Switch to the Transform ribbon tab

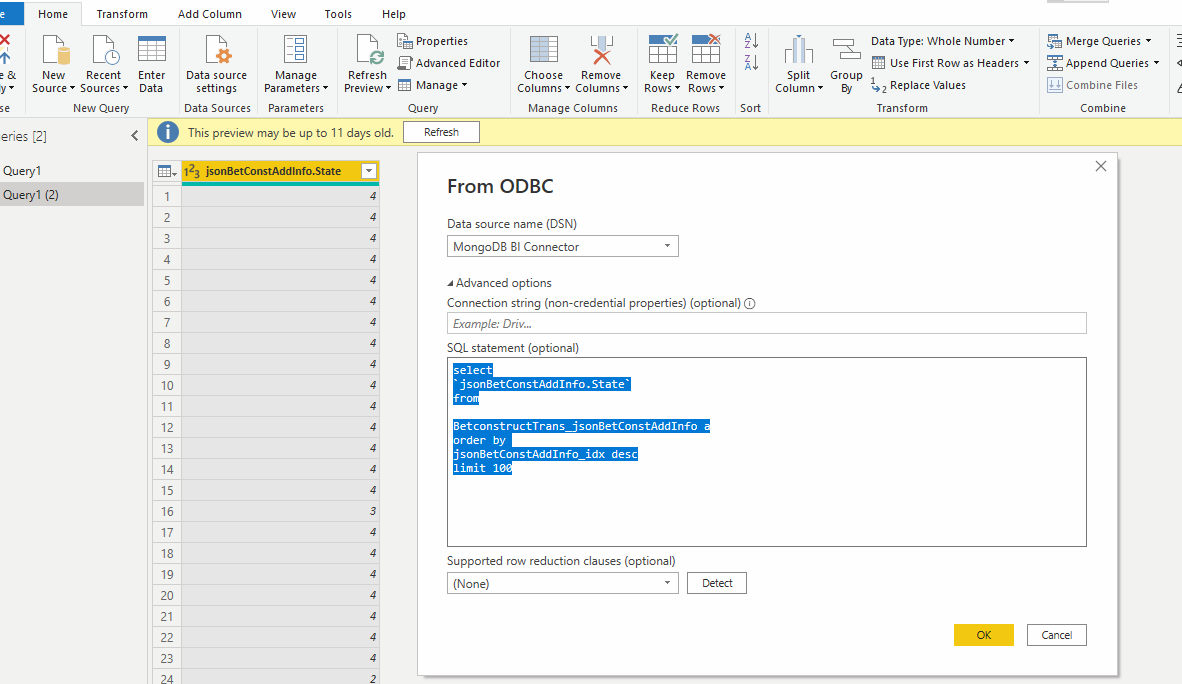tap(122, 14)
